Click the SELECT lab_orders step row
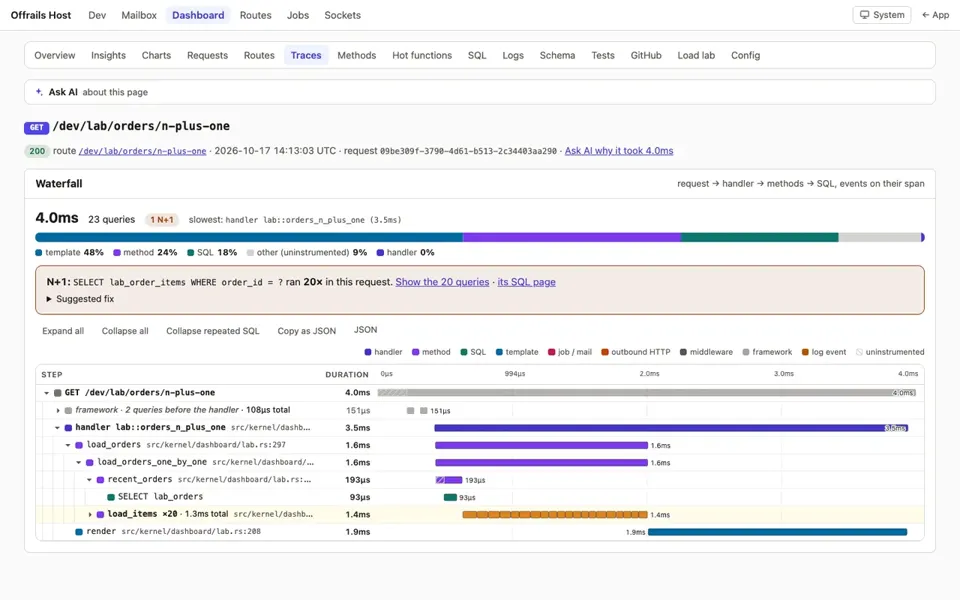The height and width of the screenshot is (600, 960). coord(480,497)
